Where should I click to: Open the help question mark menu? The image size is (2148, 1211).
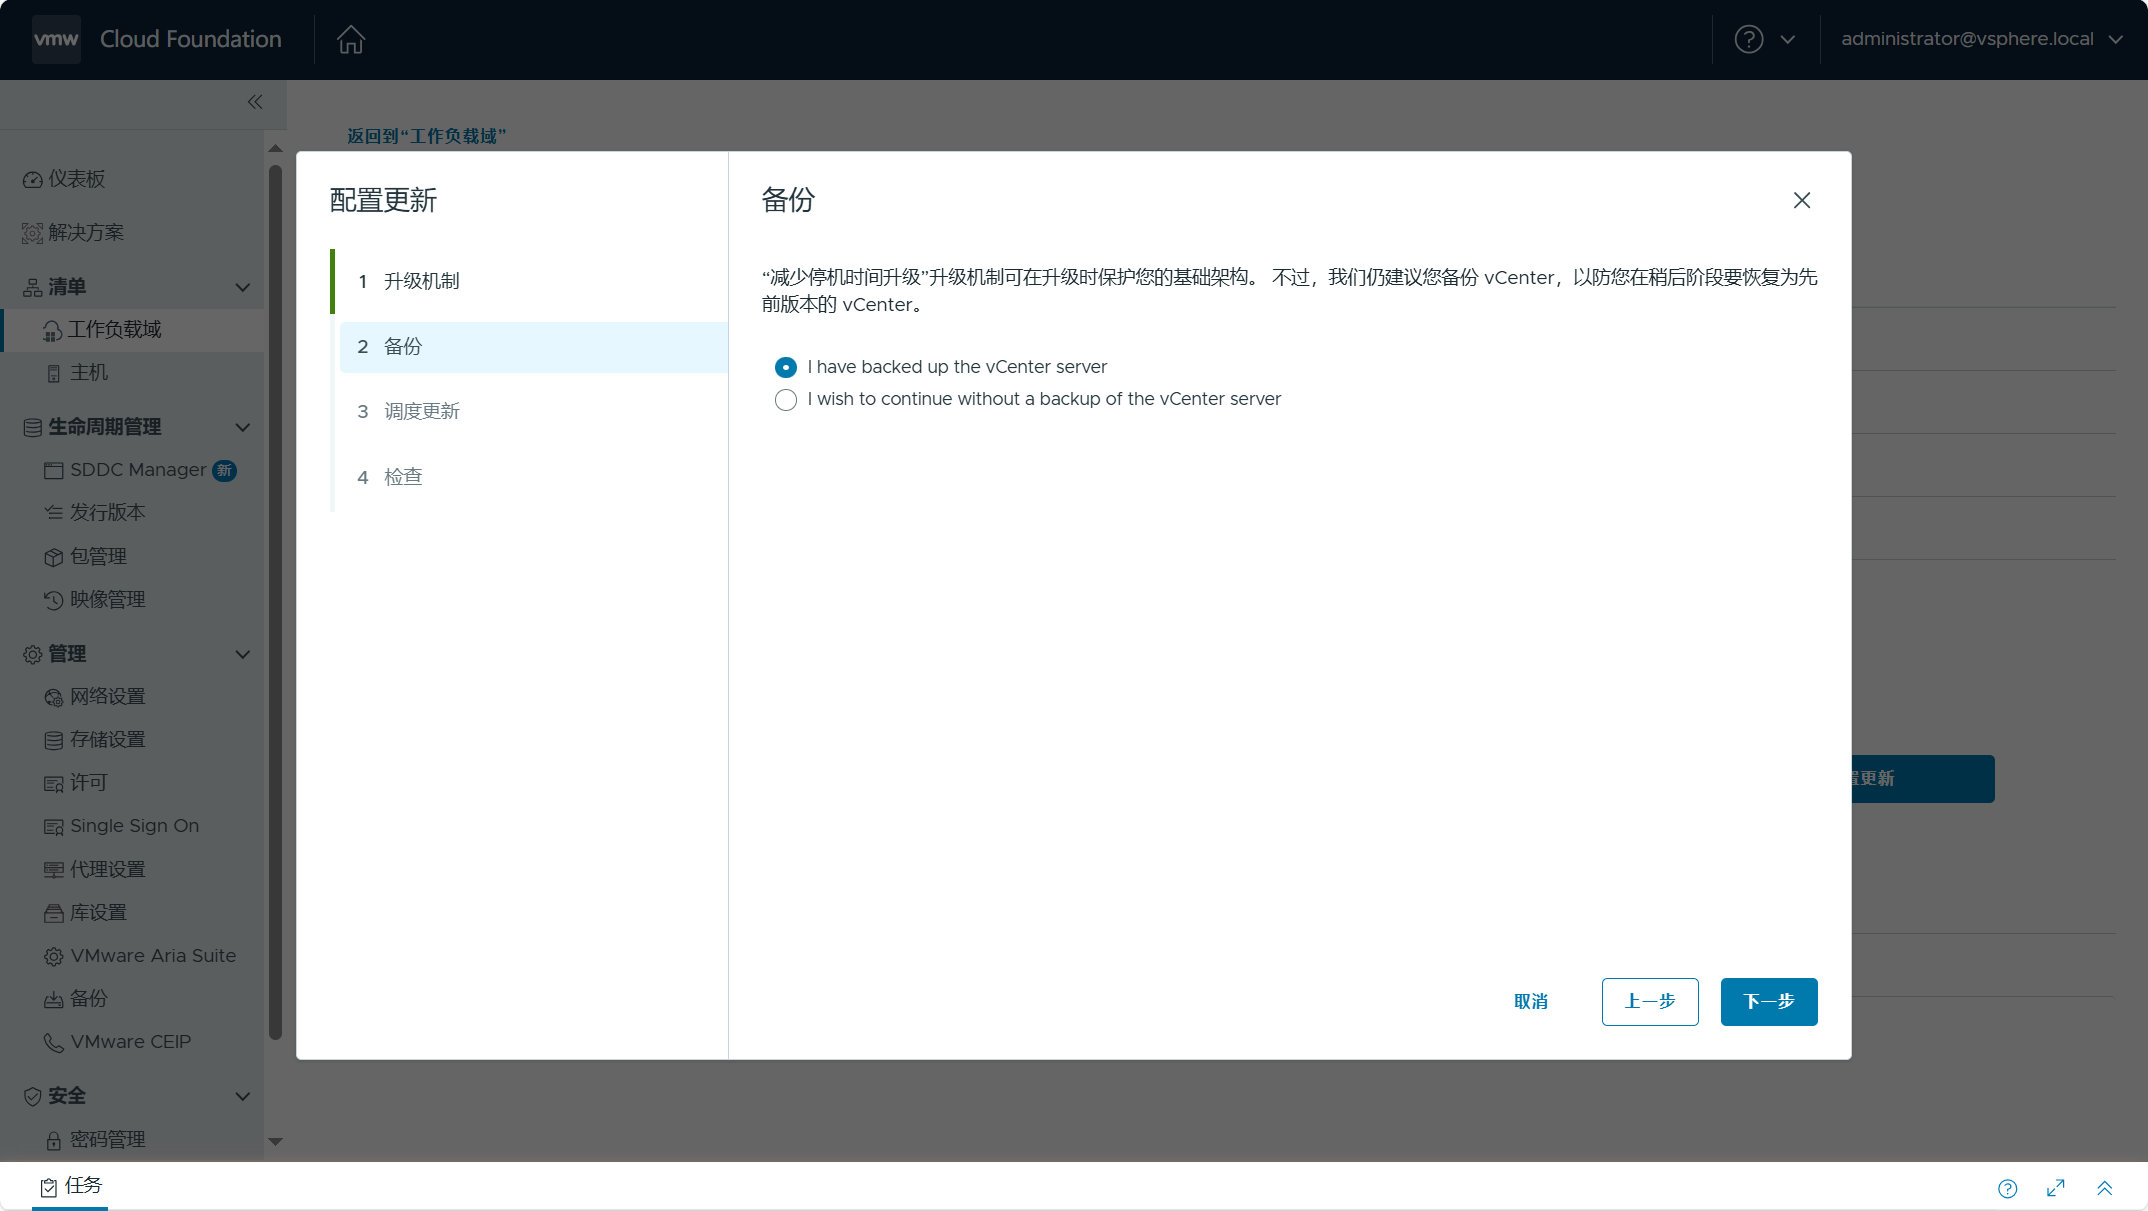1748,40
